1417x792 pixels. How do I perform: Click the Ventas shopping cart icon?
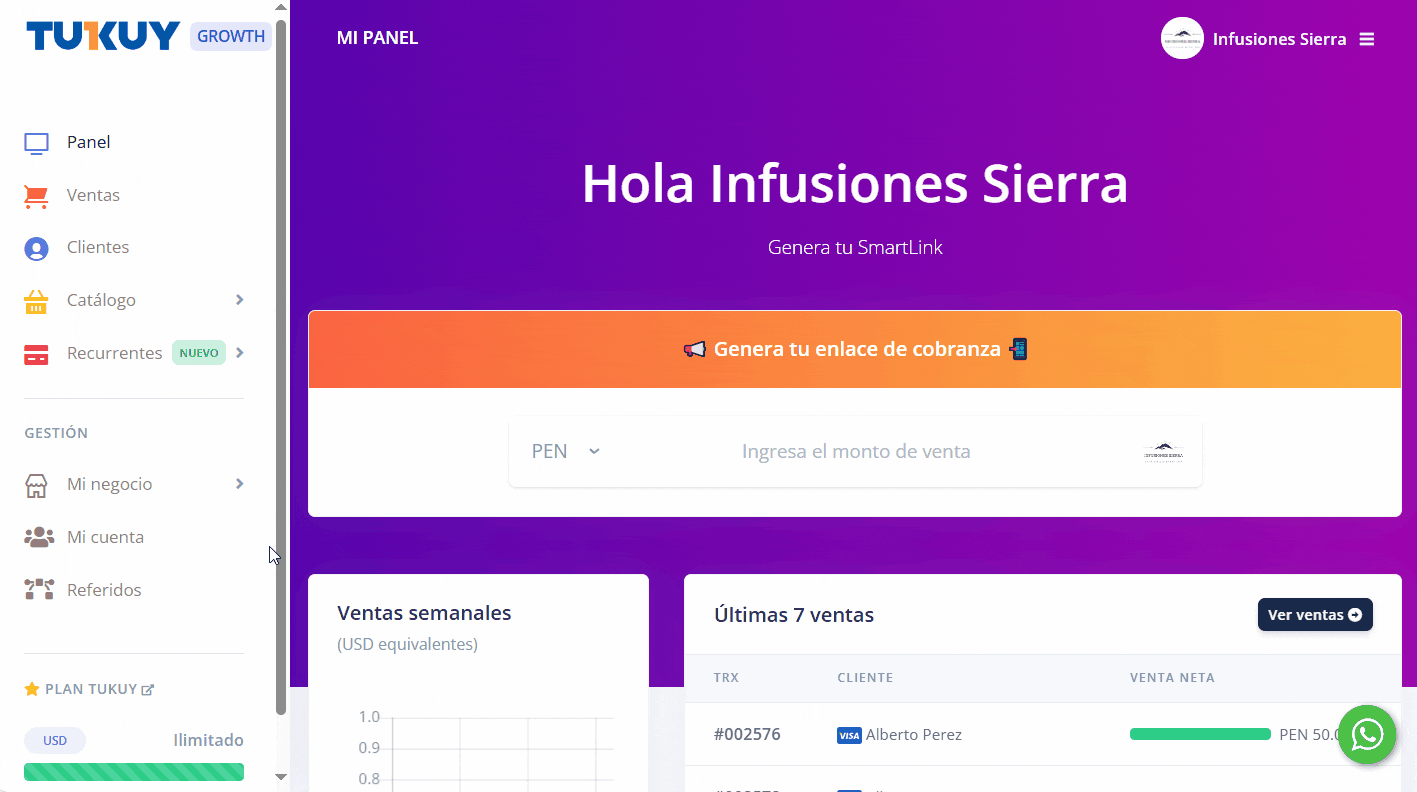36,196
